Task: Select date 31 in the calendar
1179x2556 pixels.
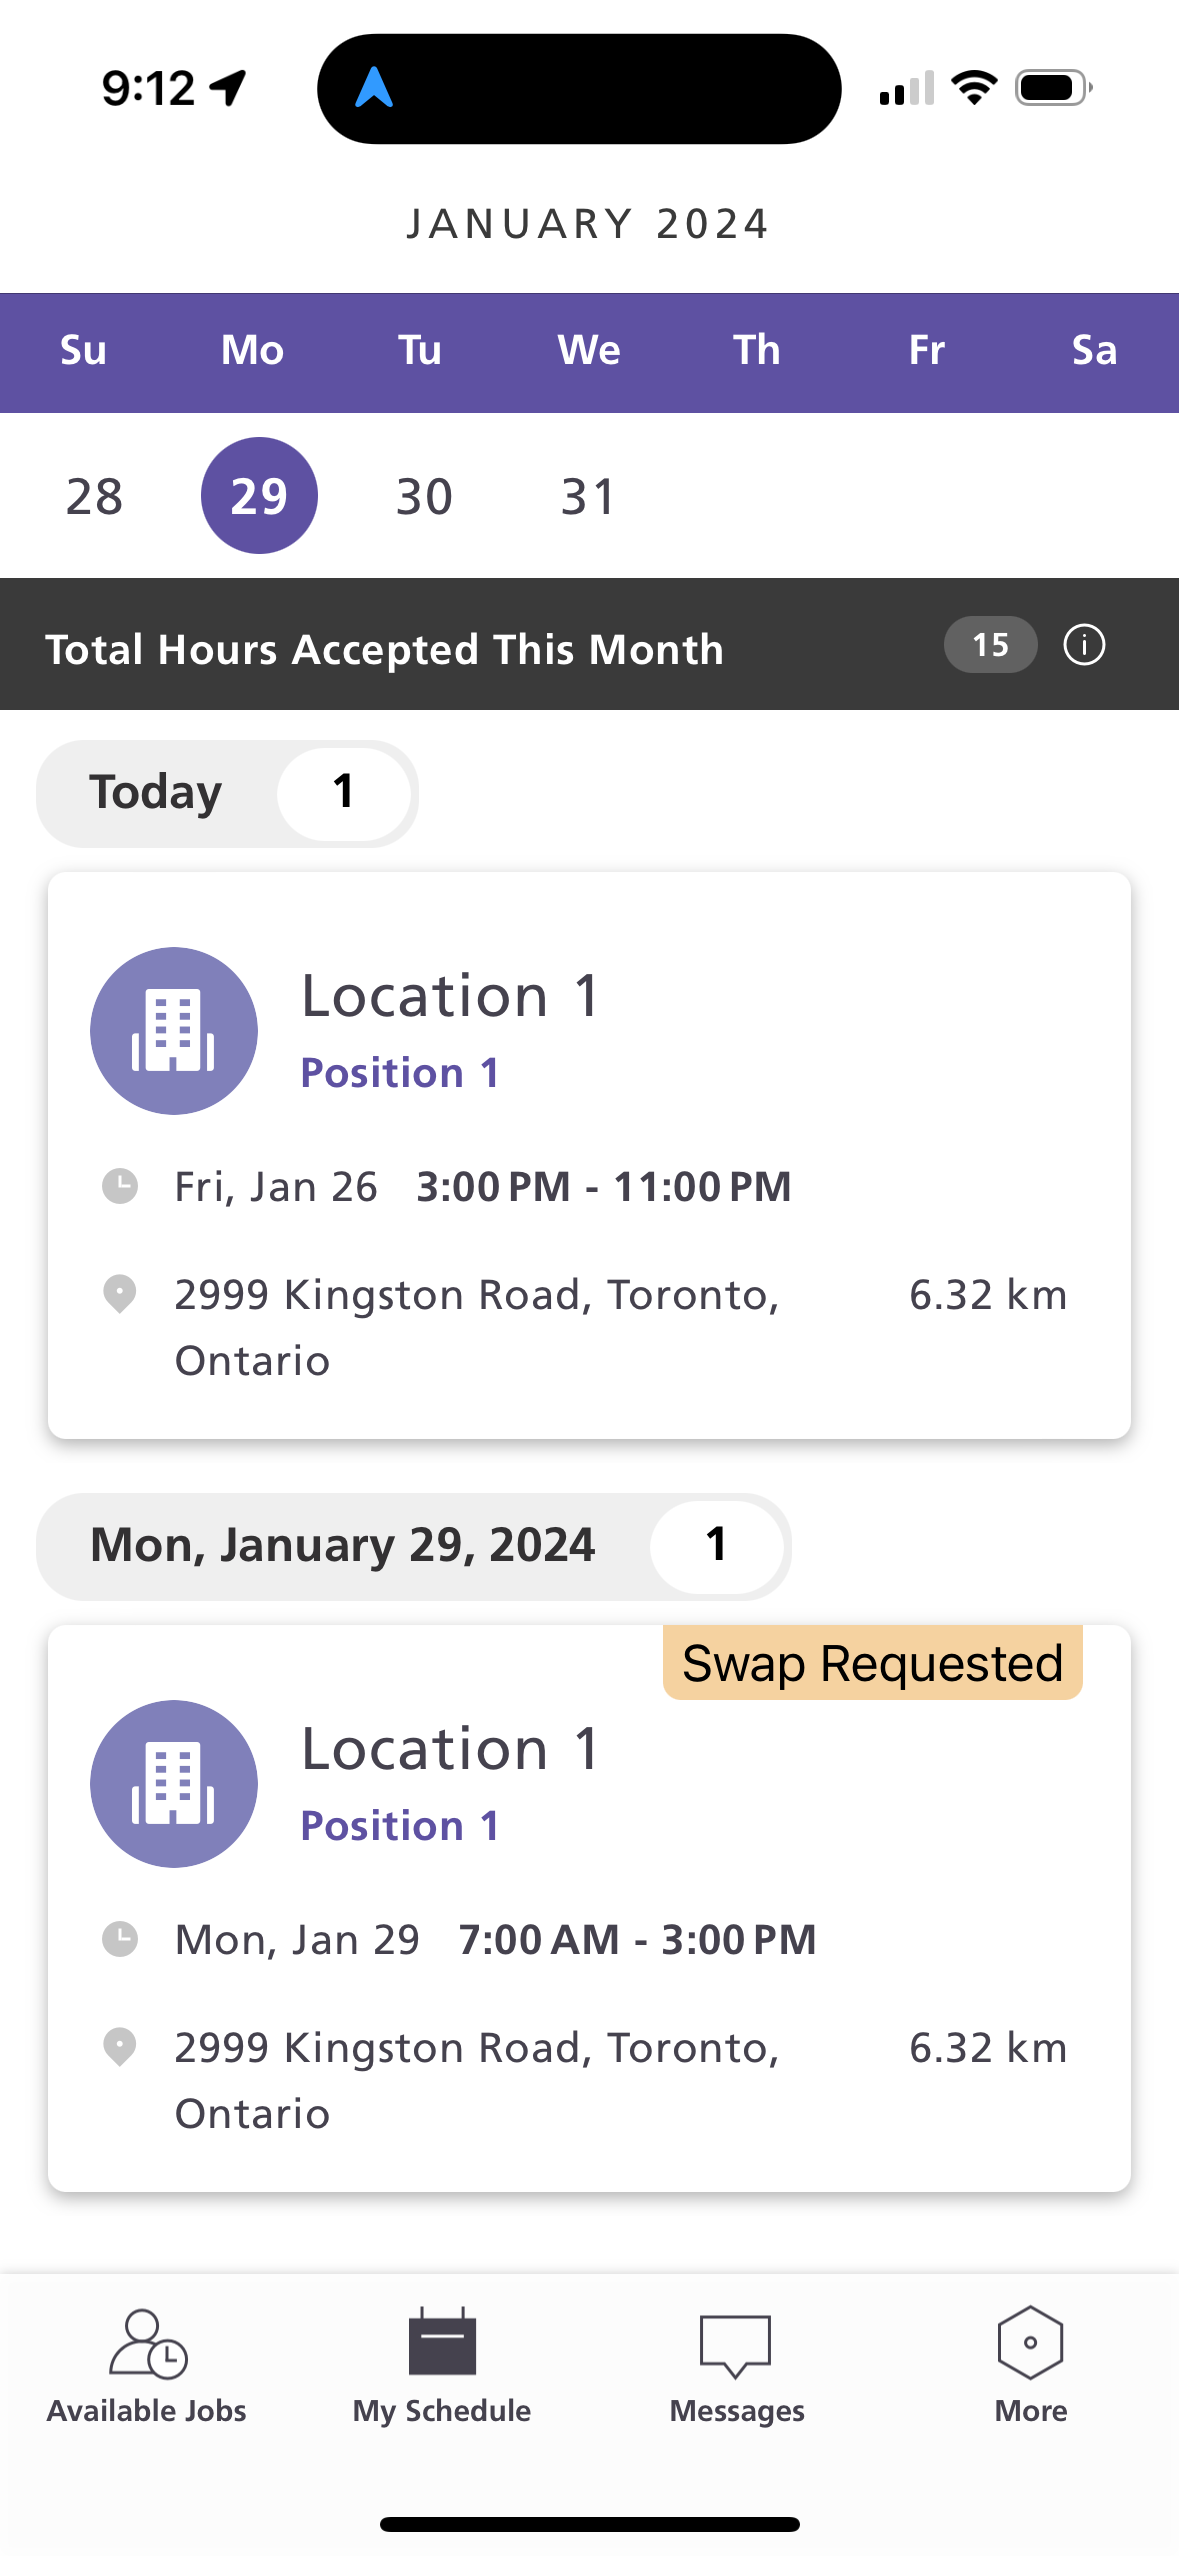Action: pos(589,496)
